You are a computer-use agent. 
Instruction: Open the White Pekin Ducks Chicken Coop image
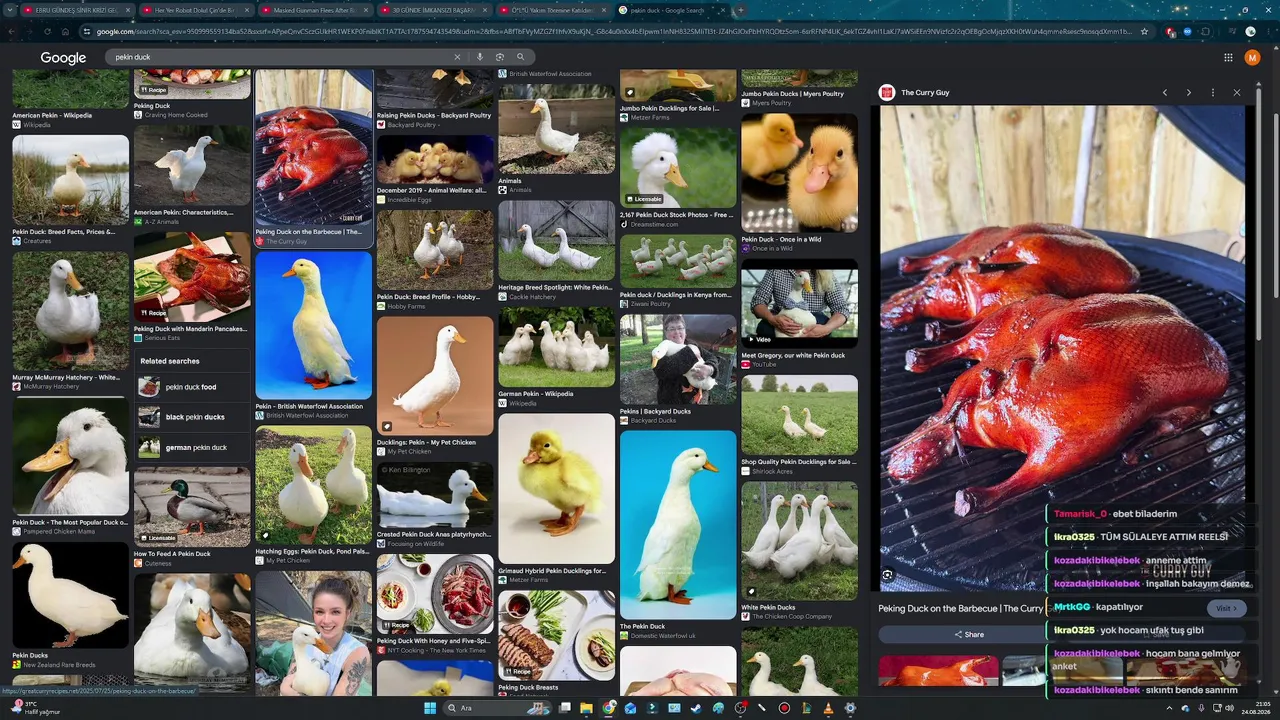point(799,541)
